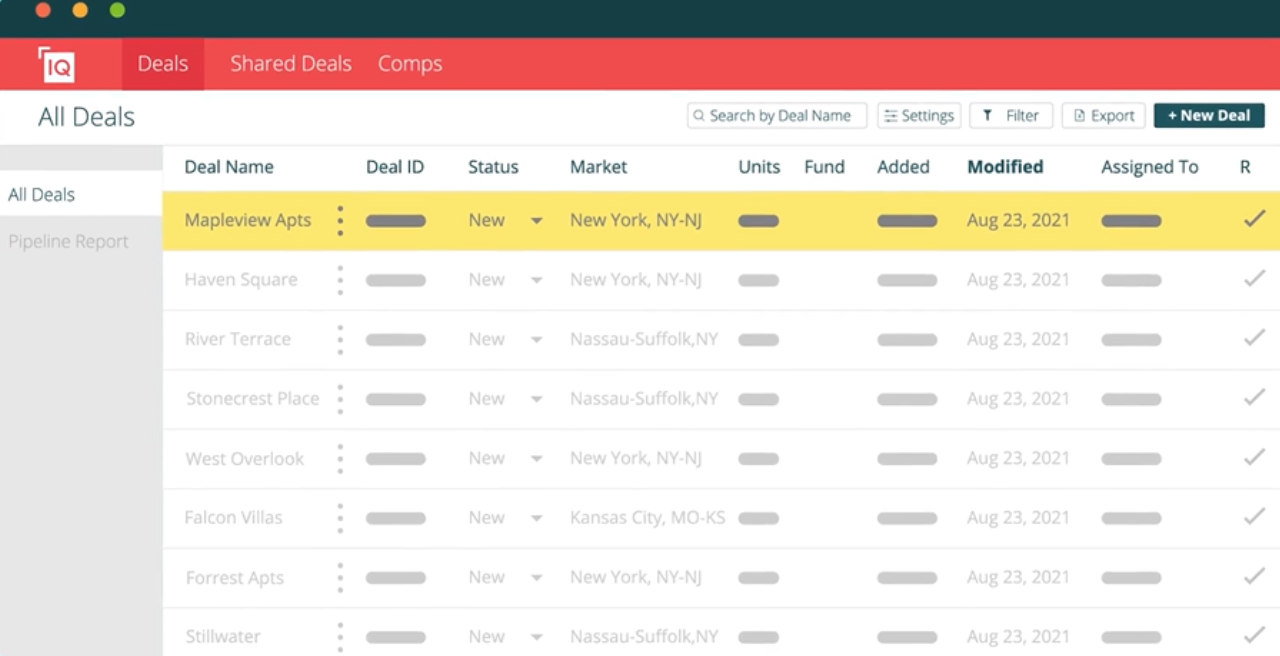The height and width of the screenshot is (656, 1280).
Task: Select All Deals in the sidebar
Action: pos(81,194)
